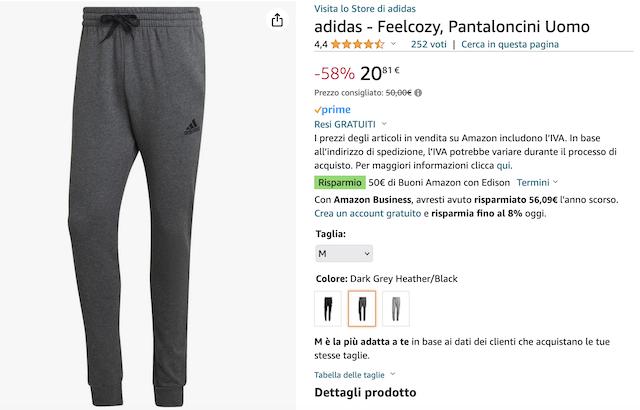This screenshot has width=640, height=410.
Task: Open the Taglia size dropdown
Action: click(x=343, y=254)
